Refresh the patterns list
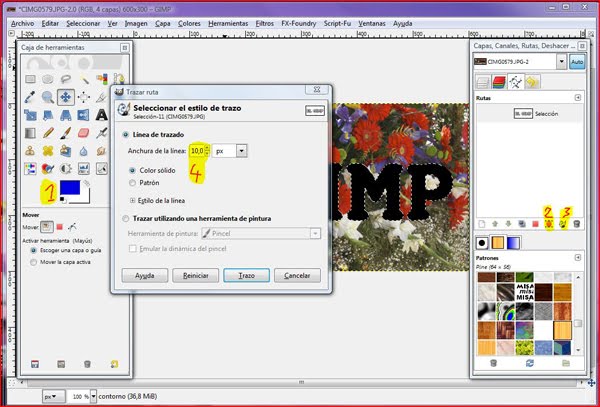 coord(530,363)
